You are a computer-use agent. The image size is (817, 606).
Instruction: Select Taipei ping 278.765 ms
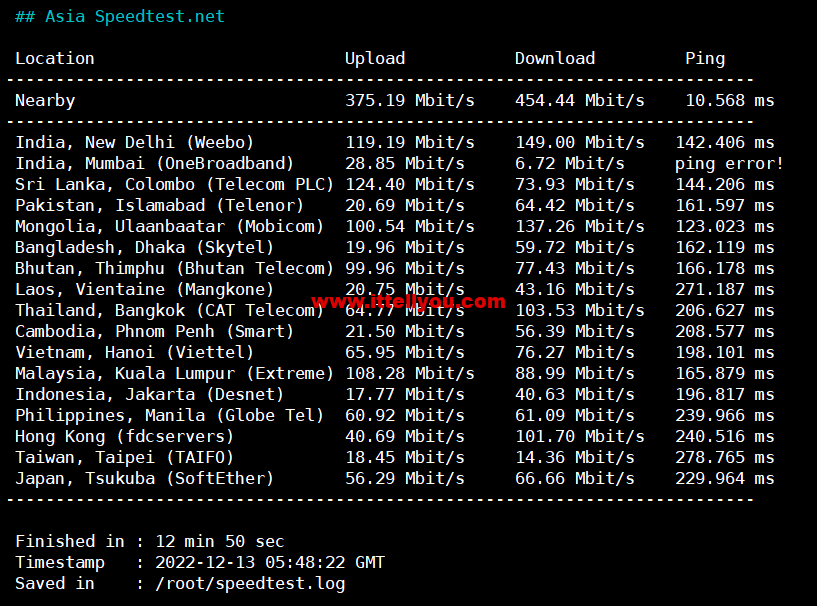725,457
